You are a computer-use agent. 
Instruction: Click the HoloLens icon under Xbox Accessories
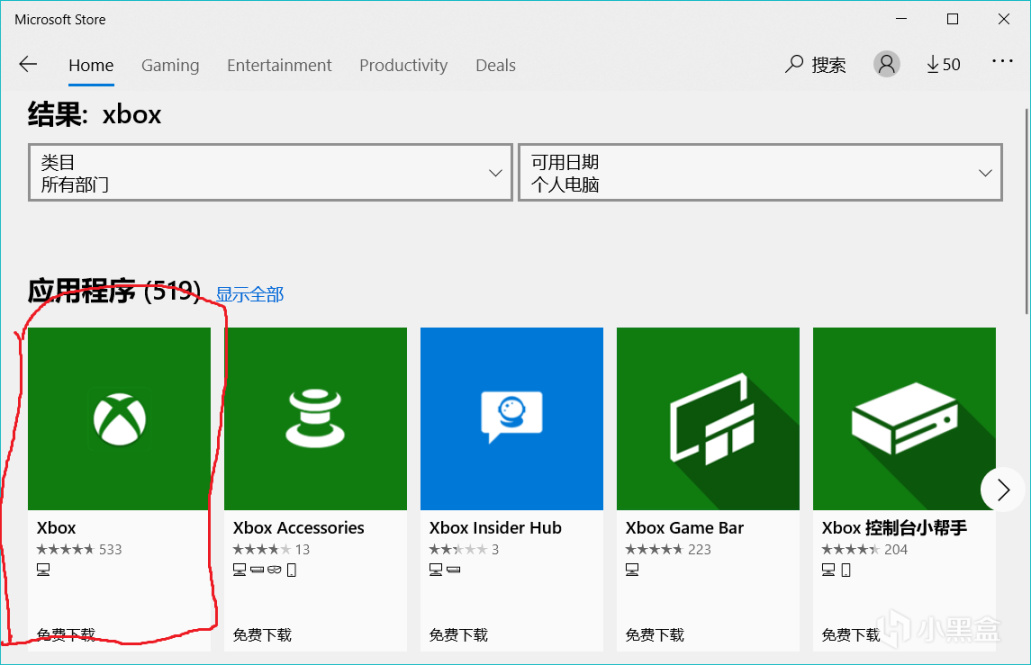(274, 570)
